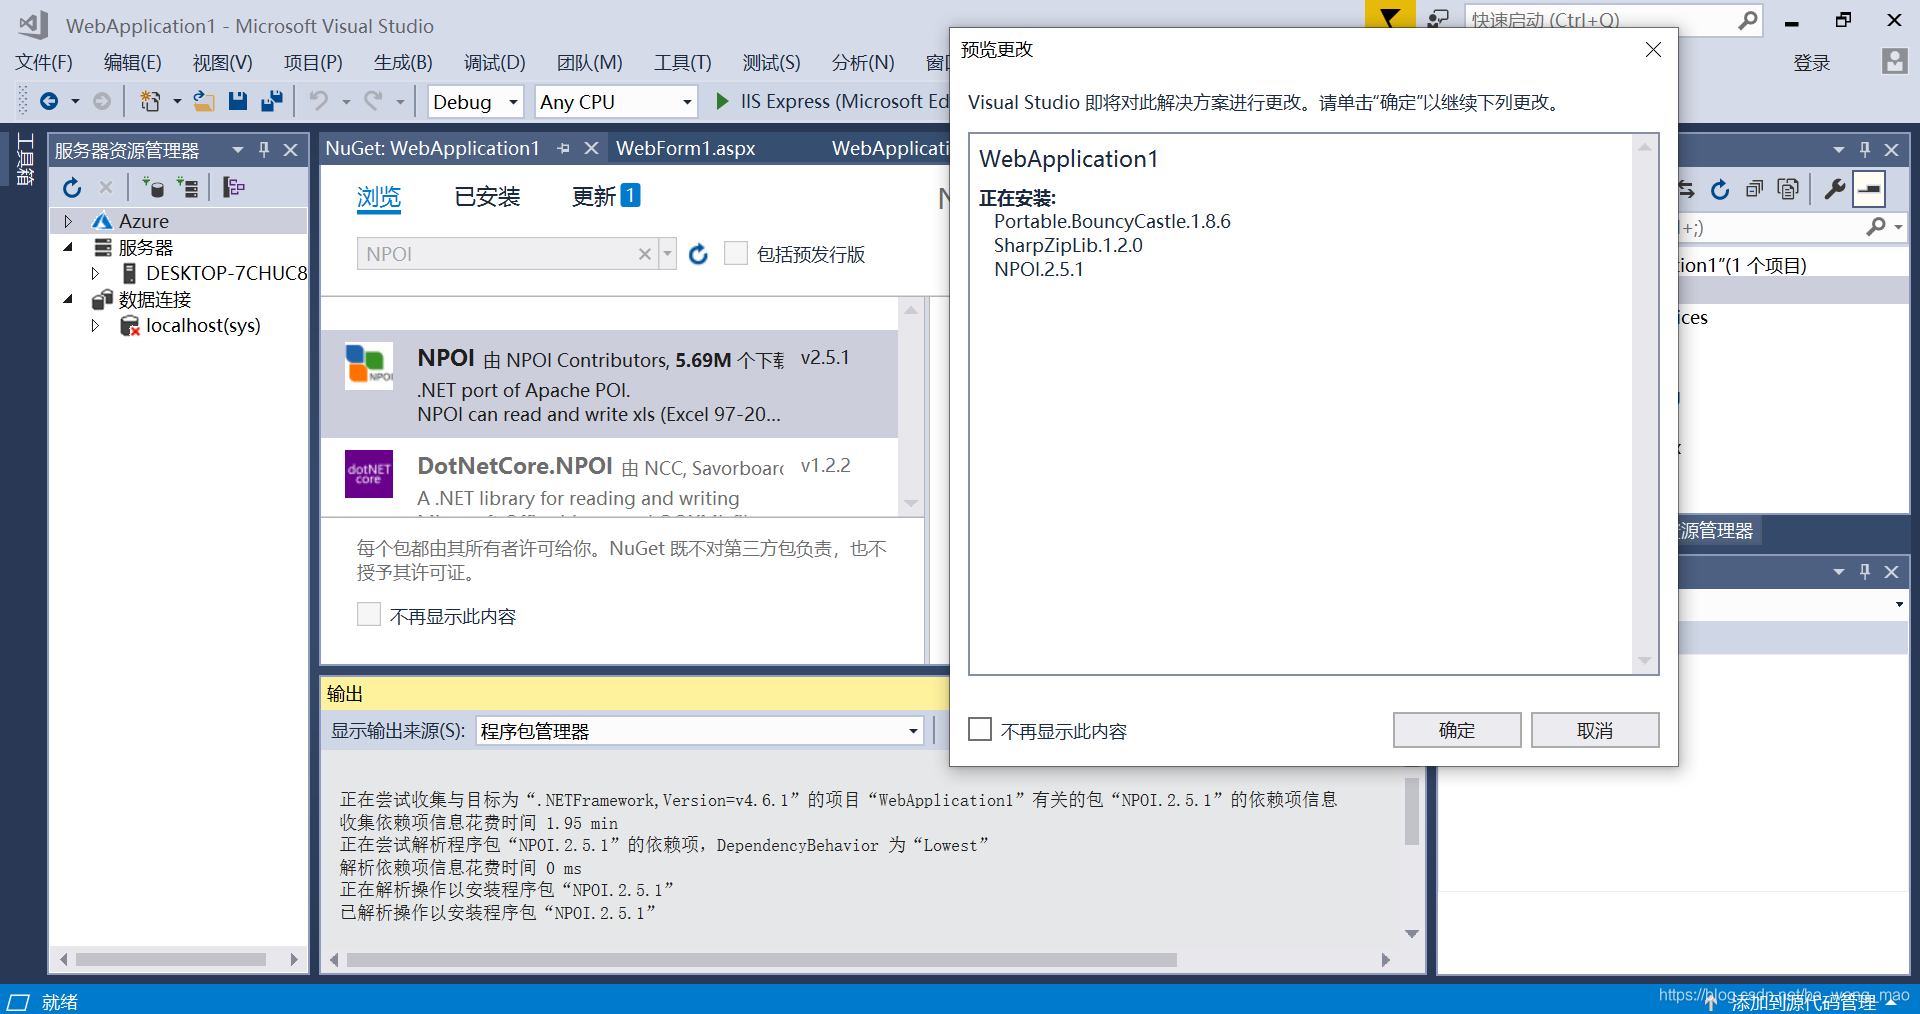Image resolution: width=1920 pixels, height=1014 pixels.
Task: Expand the DESKTOP-7CHUC8 server node
Action: tap(95, 273)
